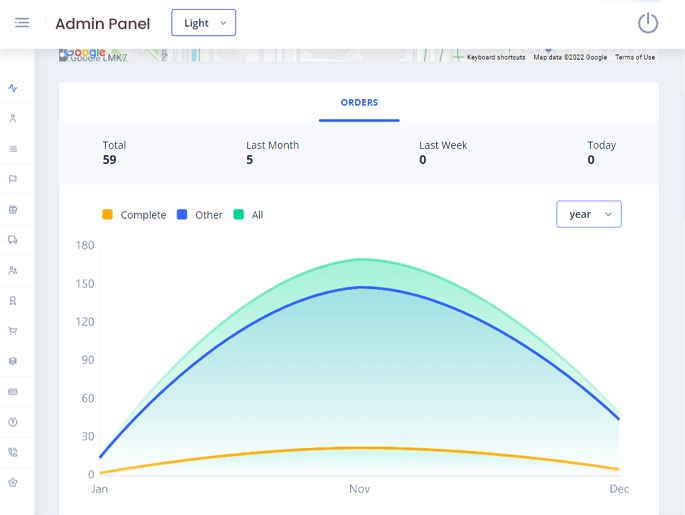
Task: Click the flag icon in sidebar
Action: point(13,179)
